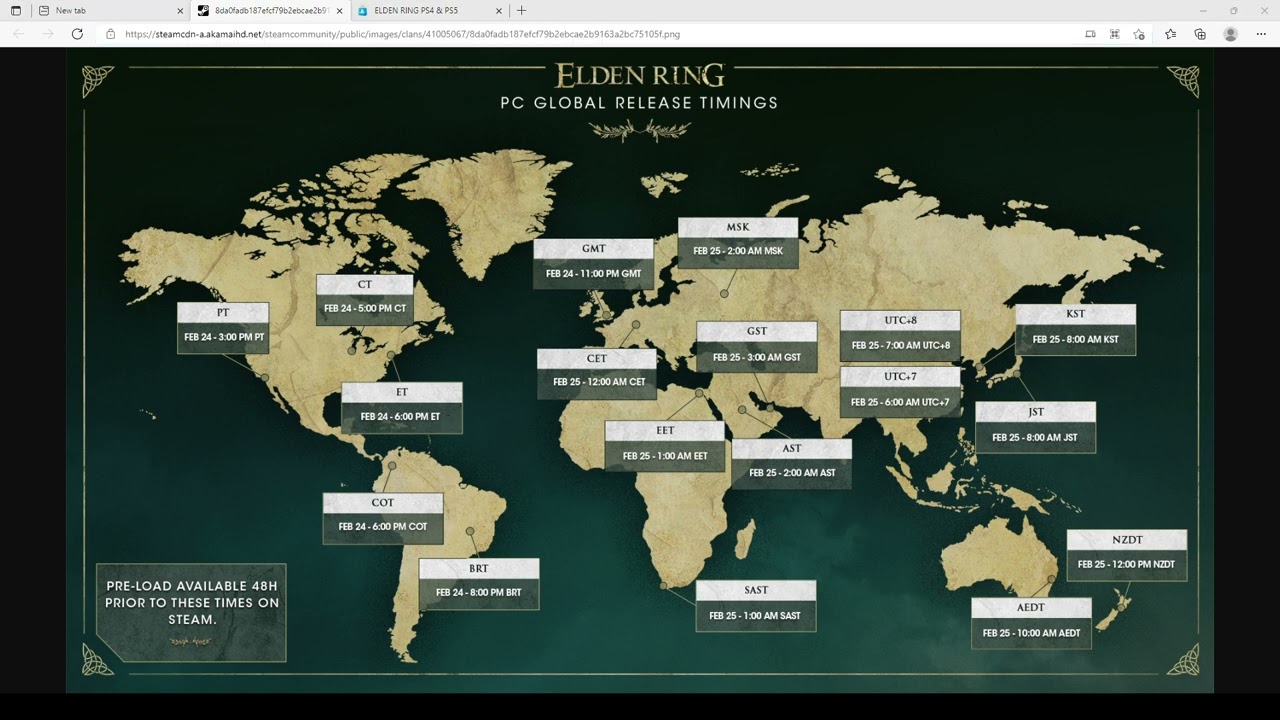The image size is (1280, 720).
Task: Create a QR code for this page
Action: (x=1114, y=34)
